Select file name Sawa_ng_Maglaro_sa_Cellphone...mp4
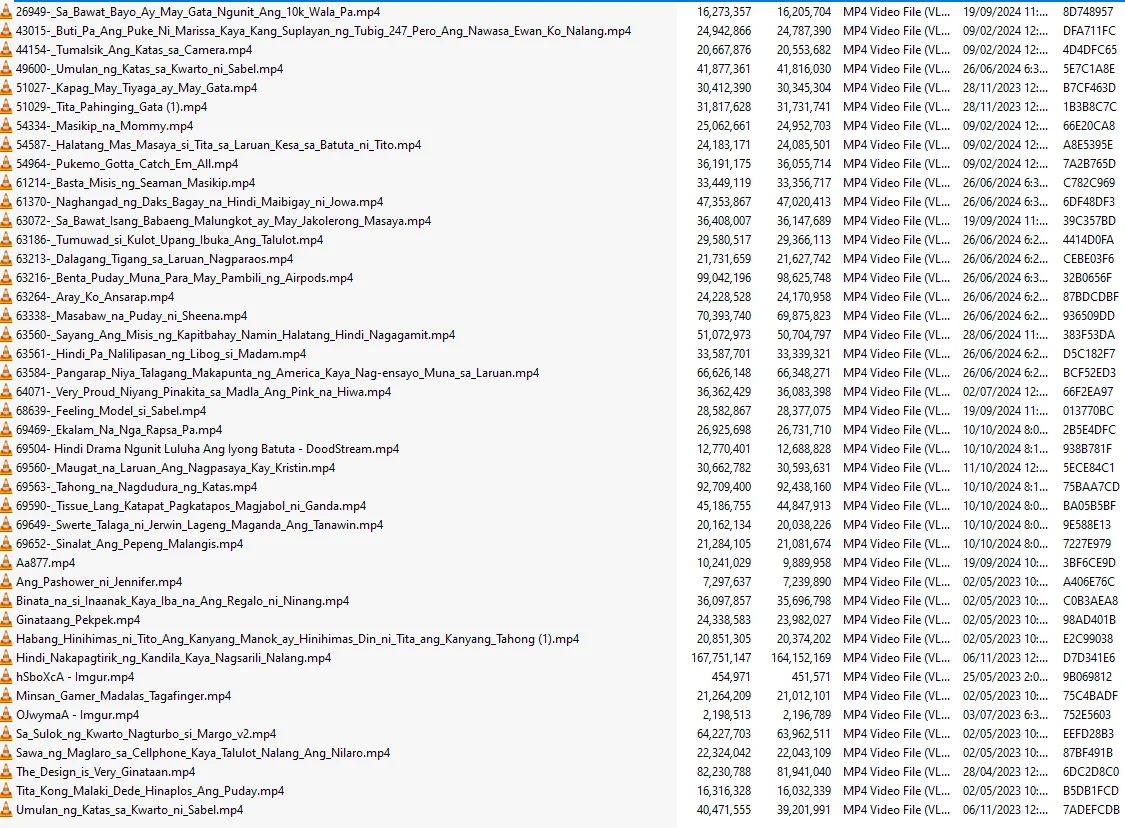 [203, 753]
